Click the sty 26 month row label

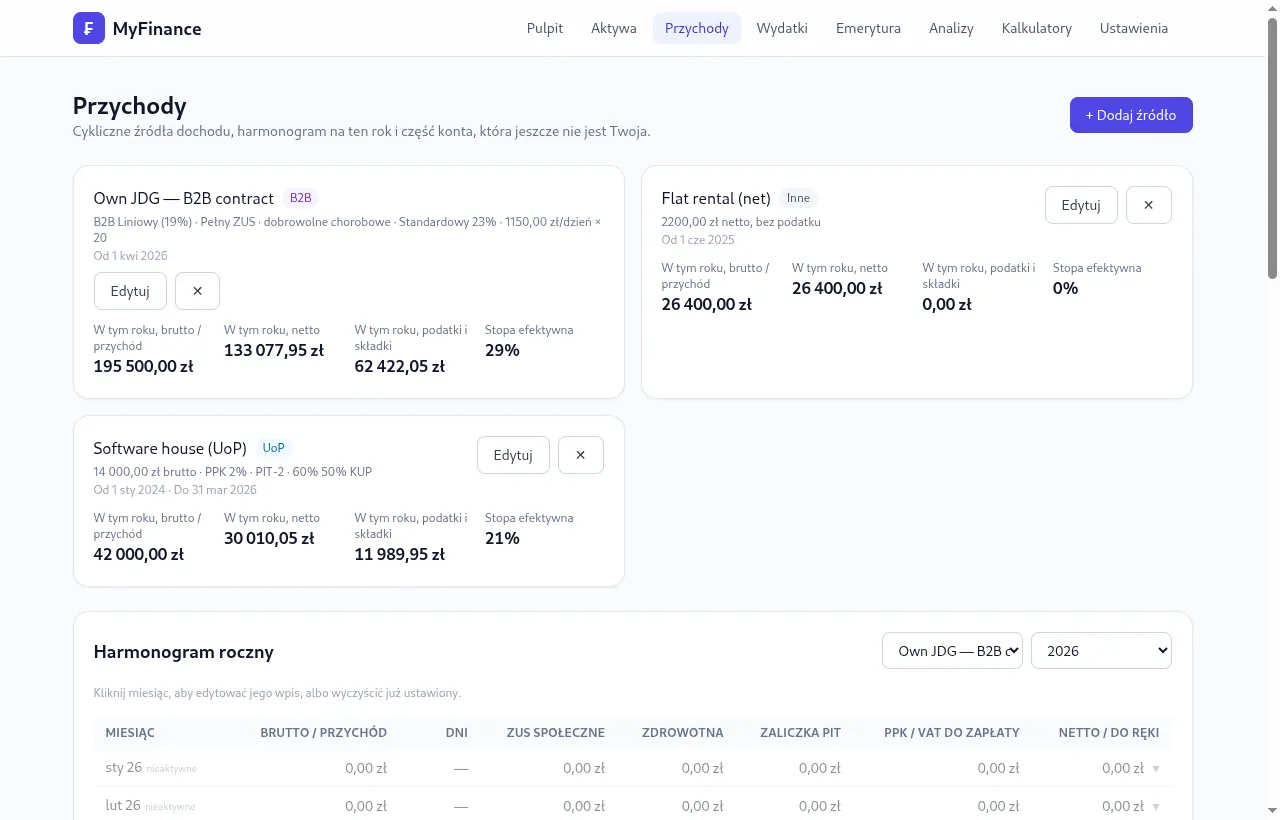click(123, 768)
